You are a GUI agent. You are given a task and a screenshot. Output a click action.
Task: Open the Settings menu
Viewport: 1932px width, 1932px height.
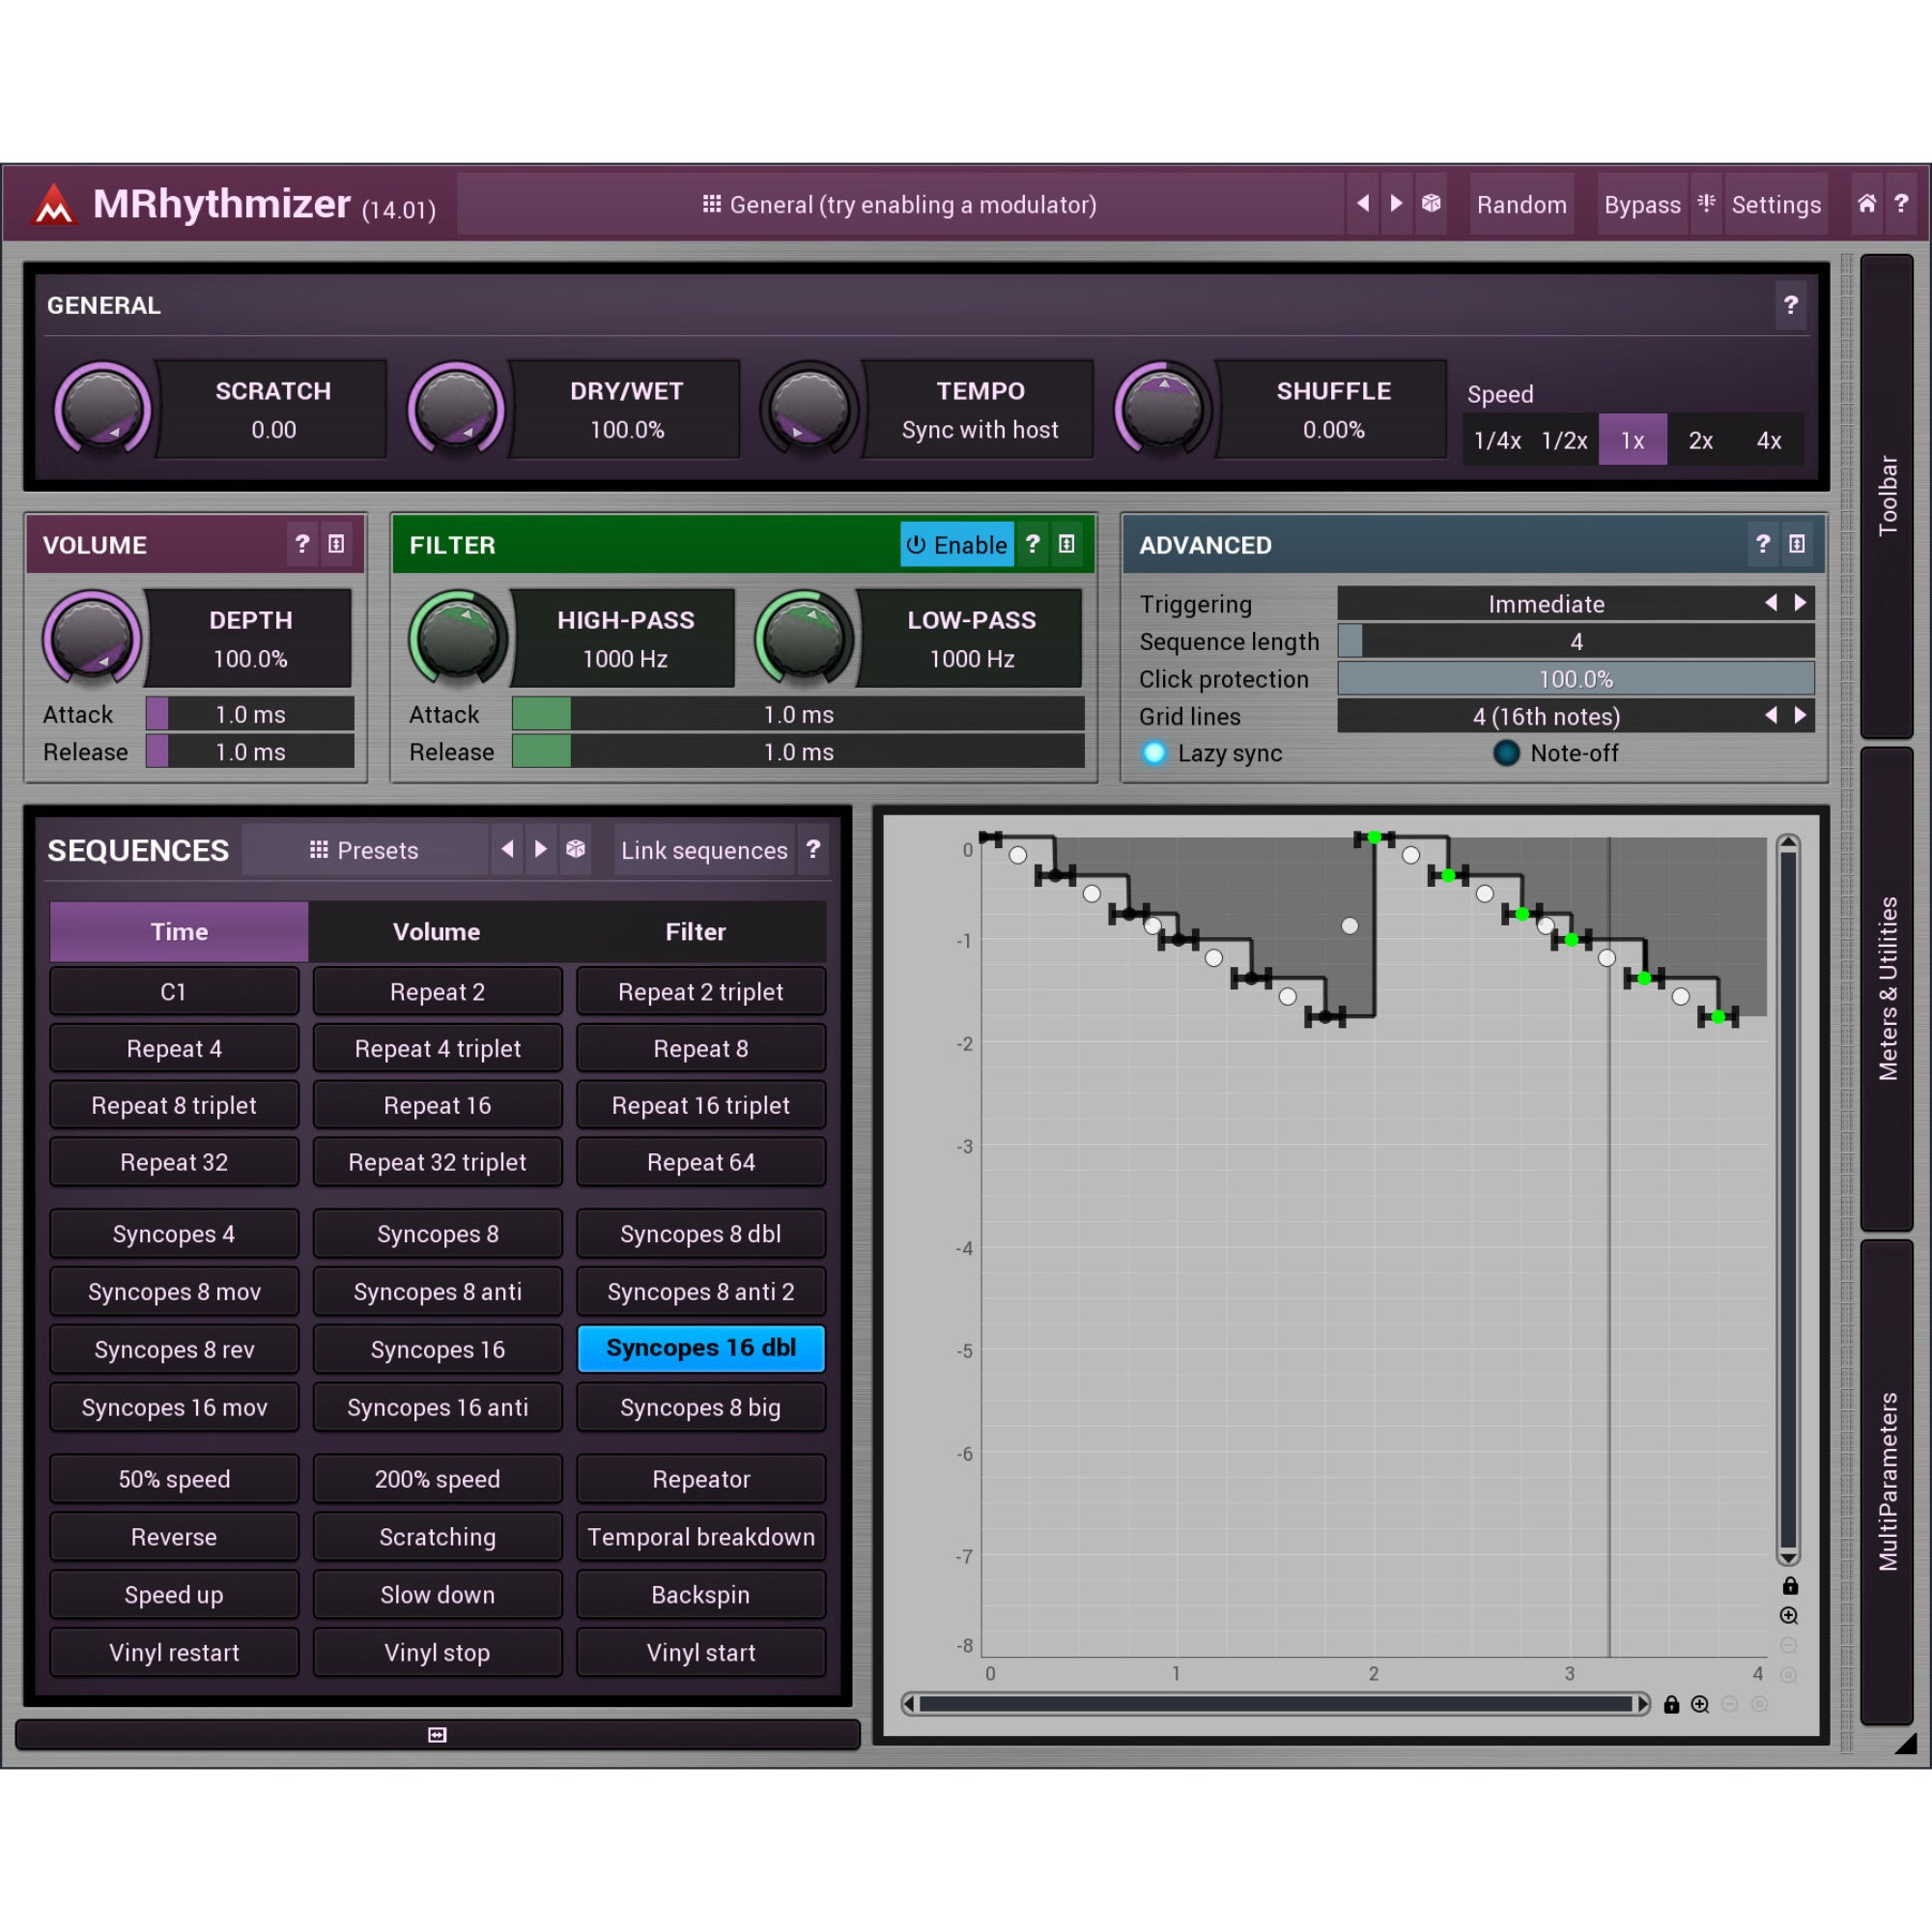pyautogui.click(x=1776, y=205)
